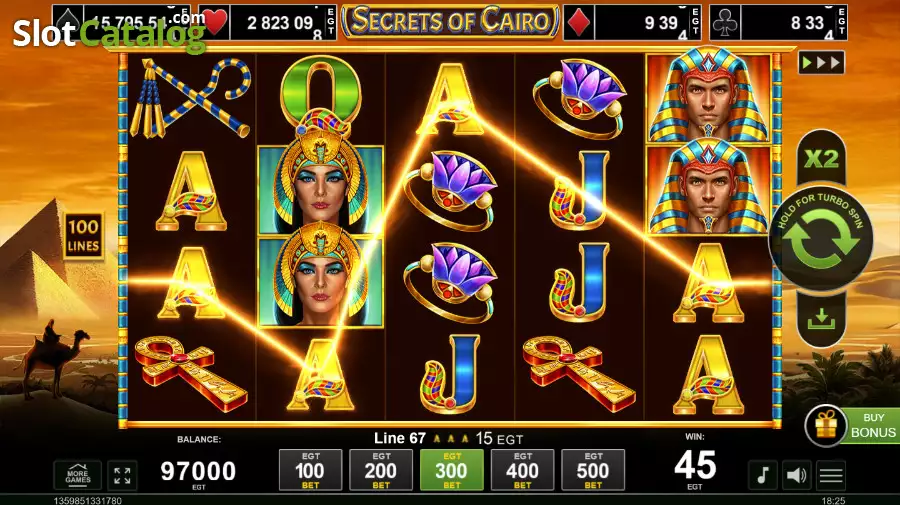
Task: Click the pharaoh symbol on top of reel five
Action: coord(708,96)
